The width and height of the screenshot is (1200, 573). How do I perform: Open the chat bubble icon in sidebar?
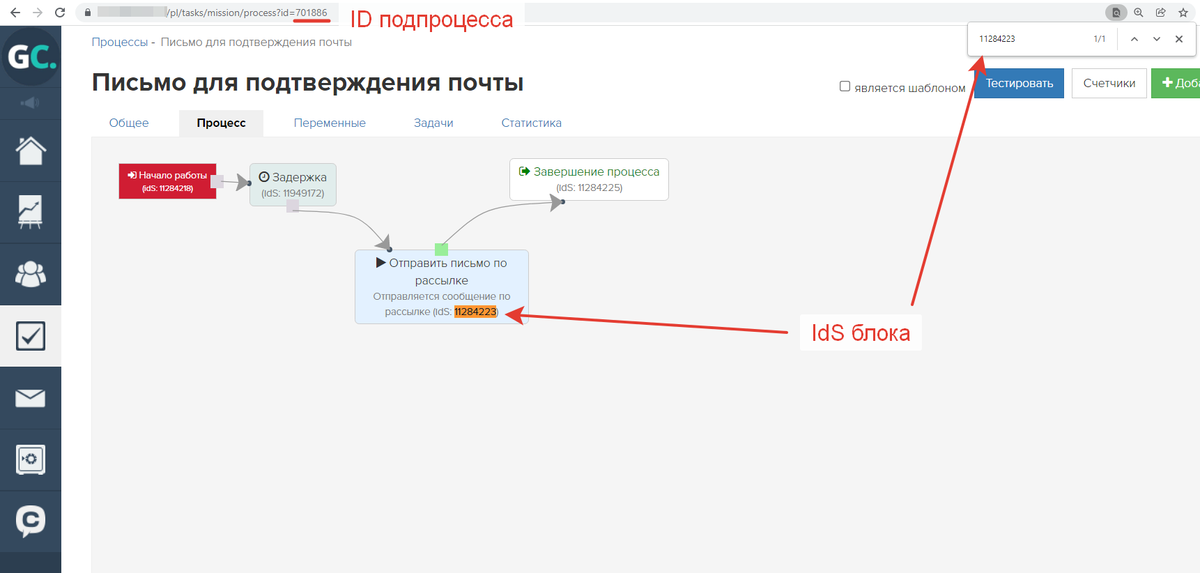30,520
